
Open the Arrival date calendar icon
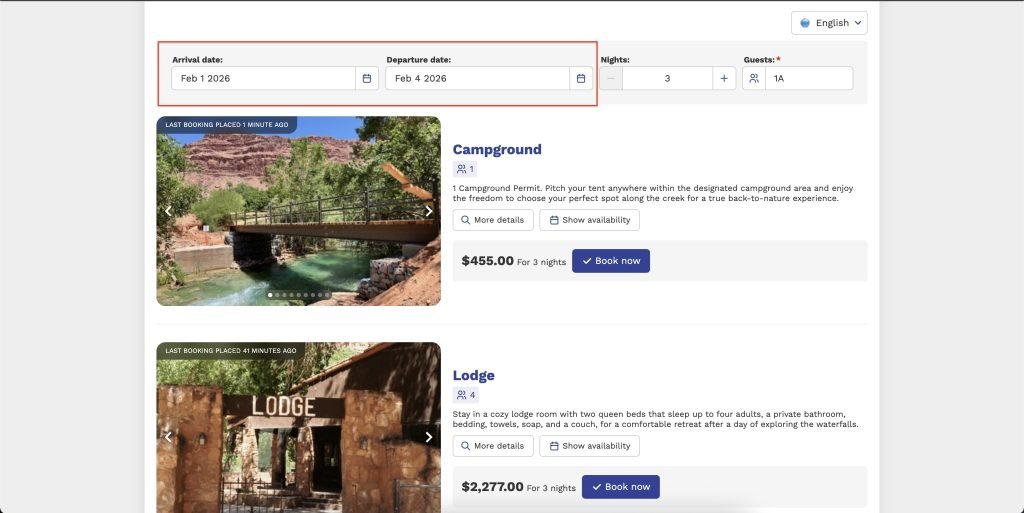pyautogui.click(x=367, y=78)
